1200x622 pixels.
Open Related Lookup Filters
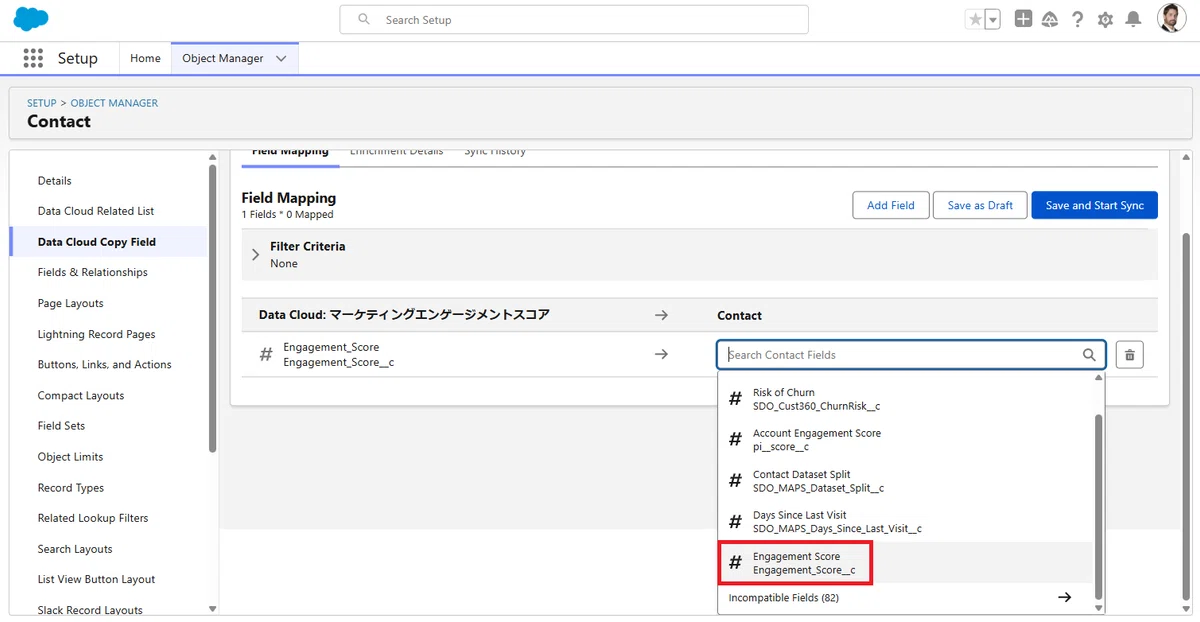(93, 518)
